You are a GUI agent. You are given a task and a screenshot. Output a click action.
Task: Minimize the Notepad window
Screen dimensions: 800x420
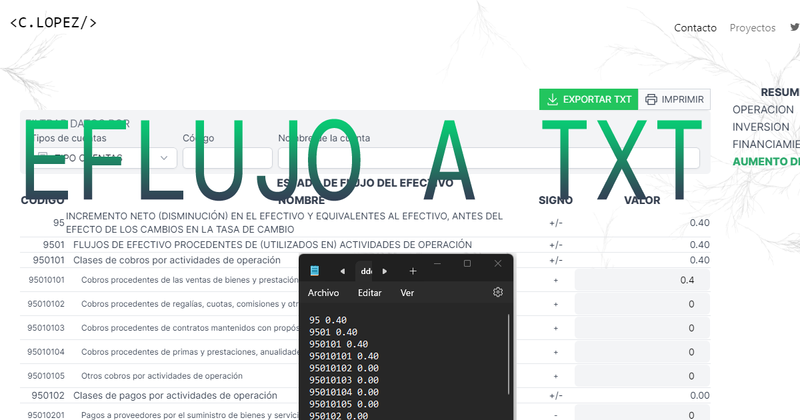click(437, 263)
